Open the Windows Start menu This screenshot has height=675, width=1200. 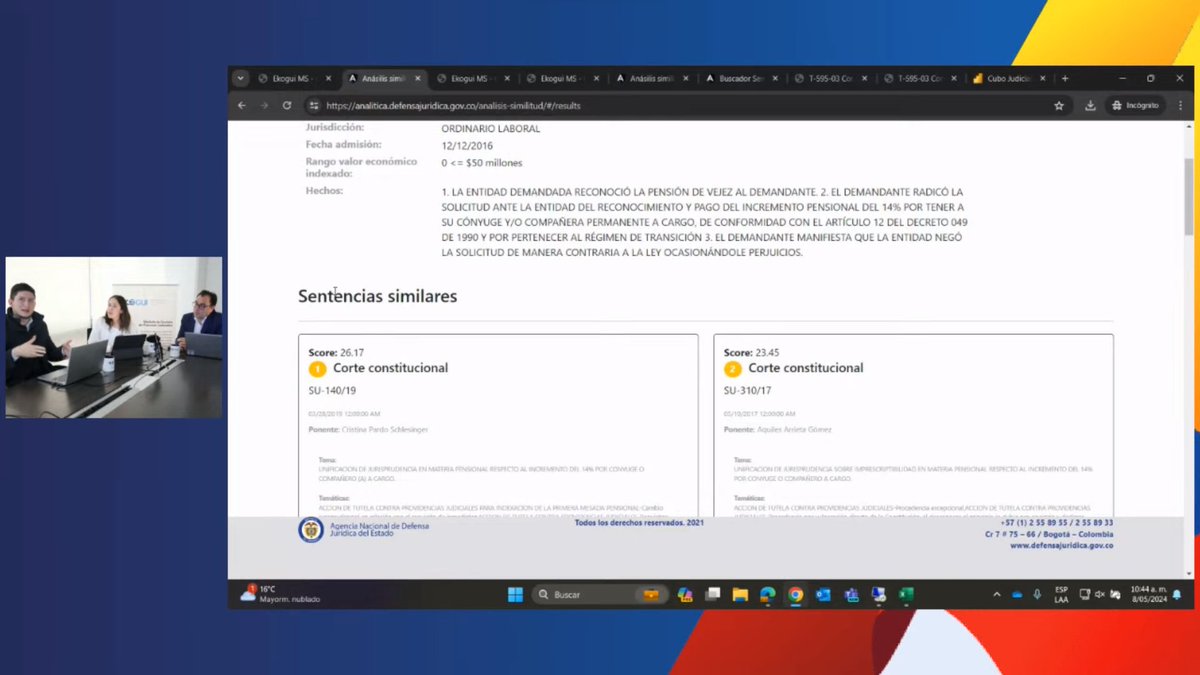tap(515, 594)
